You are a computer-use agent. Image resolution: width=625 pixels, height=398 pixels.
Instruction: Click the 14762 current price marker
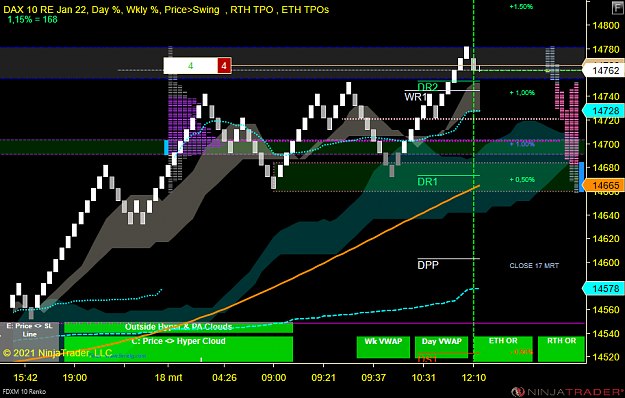point(604,71)
